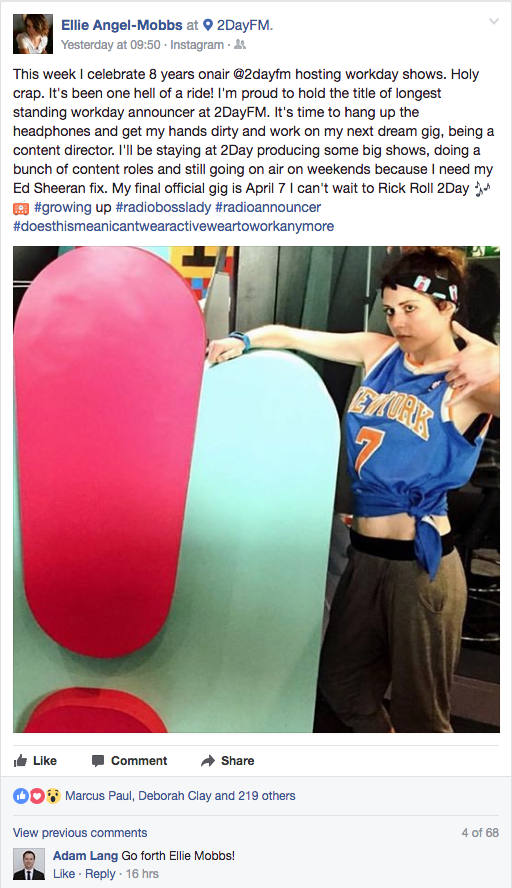The height and width of the screenshot is (888, 512).
Task: Open the post photo in viewer
Action: (256, 489)
